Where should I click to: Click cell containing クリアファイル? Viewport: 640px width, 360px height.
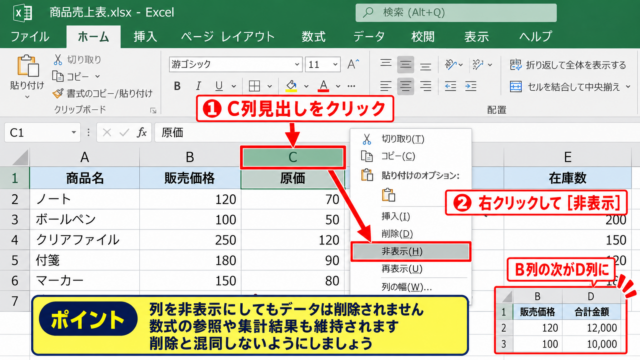[x=84, y=240]
